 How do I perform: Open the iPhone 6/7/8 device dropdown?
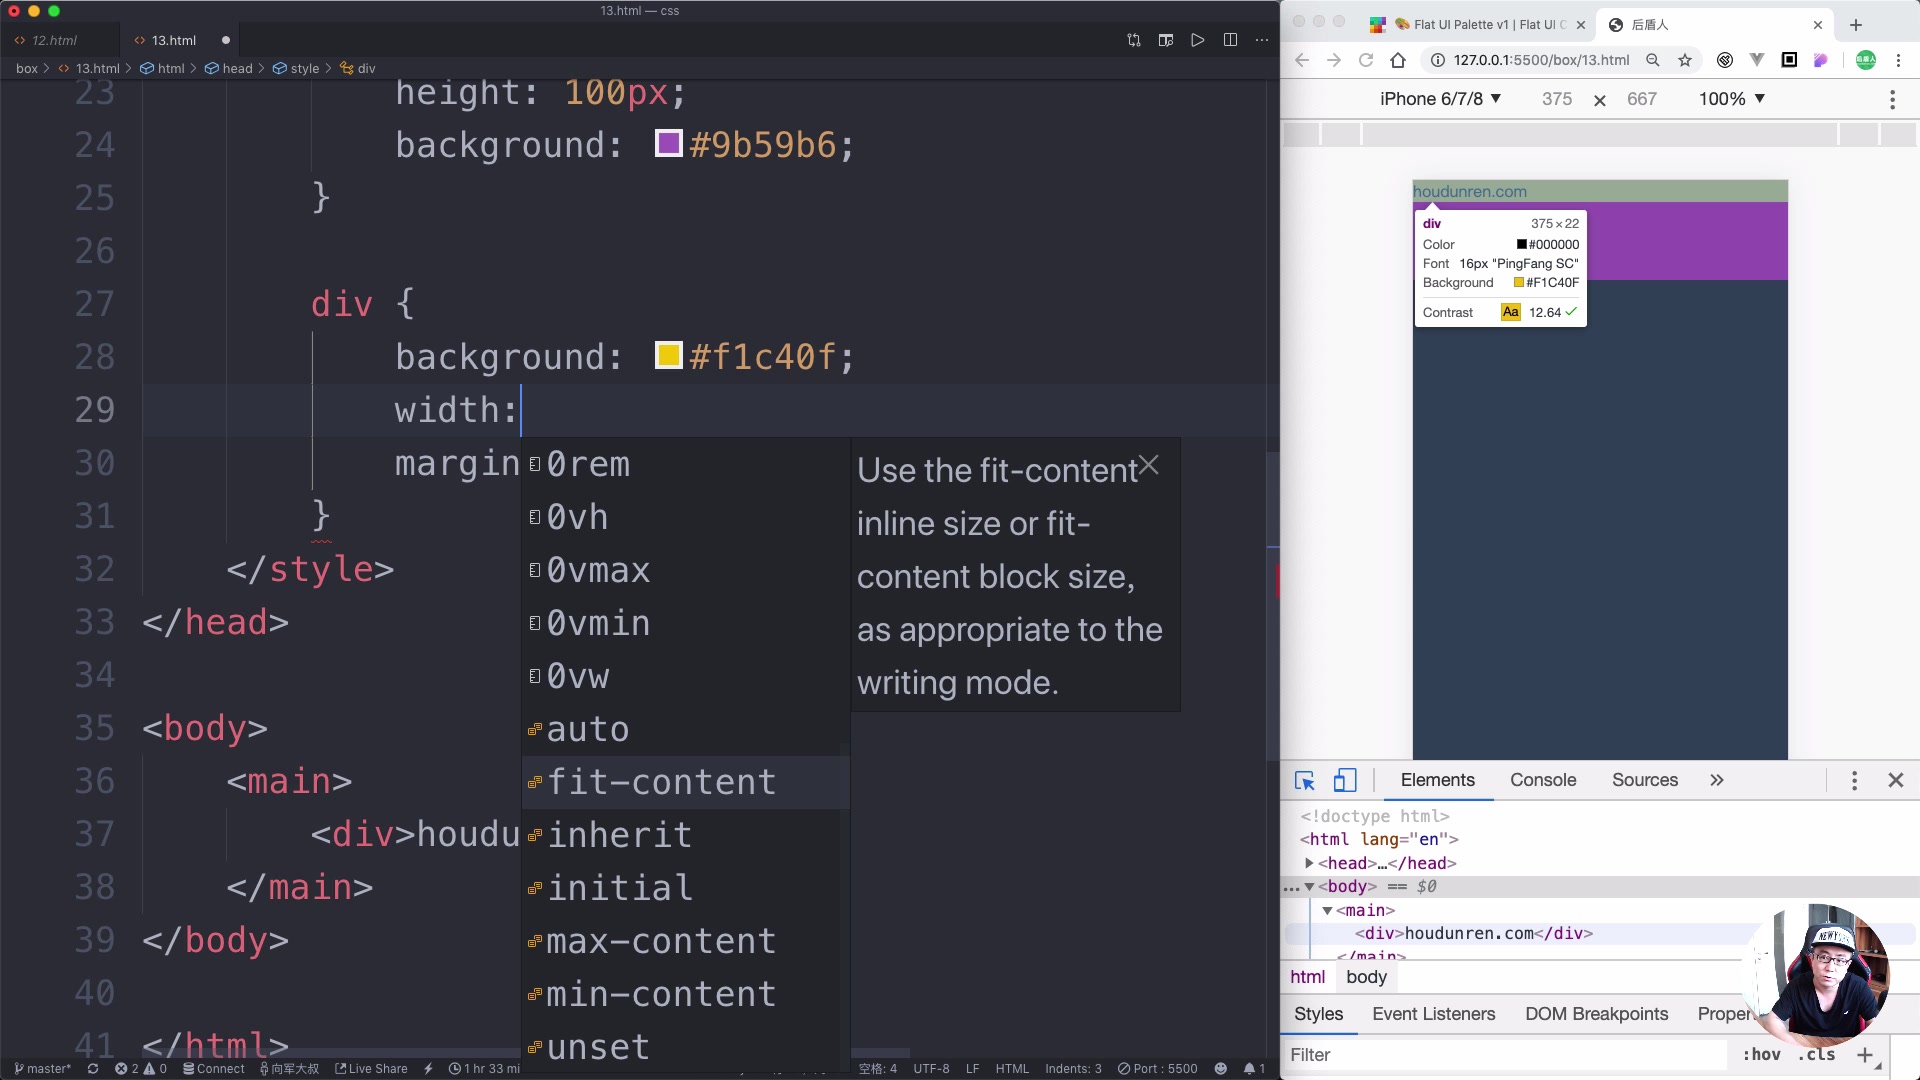[x=1440, y=99]
